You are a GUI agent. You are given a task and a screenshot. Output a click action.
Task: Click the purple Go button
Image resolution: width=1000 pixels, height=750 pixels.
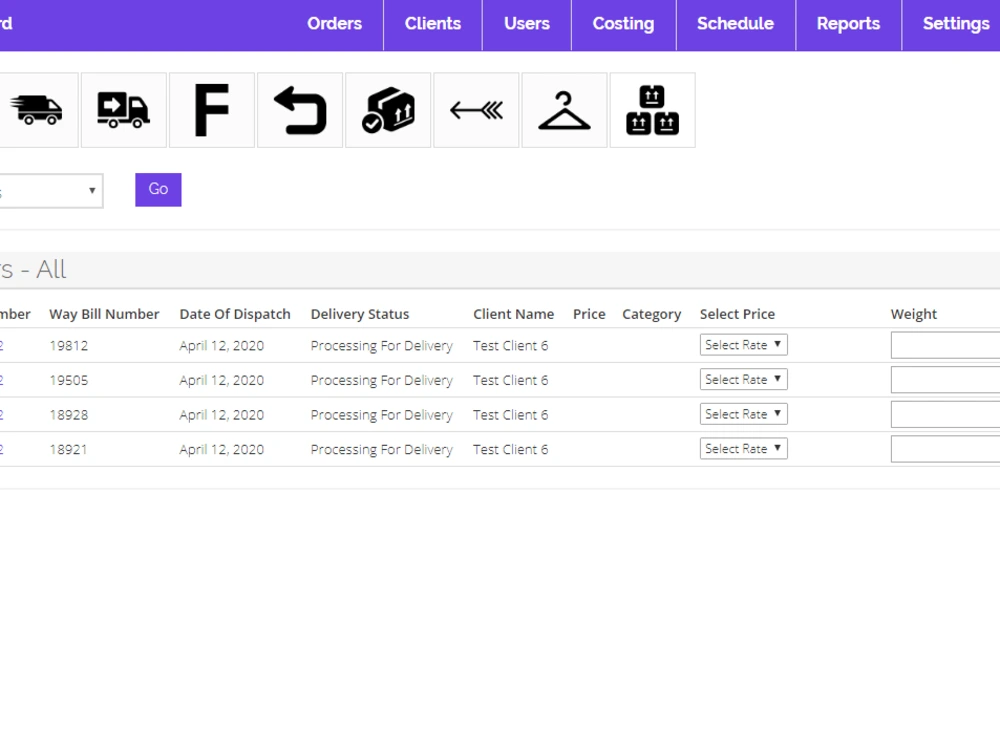pyautogui.click(x=158, y=189)
